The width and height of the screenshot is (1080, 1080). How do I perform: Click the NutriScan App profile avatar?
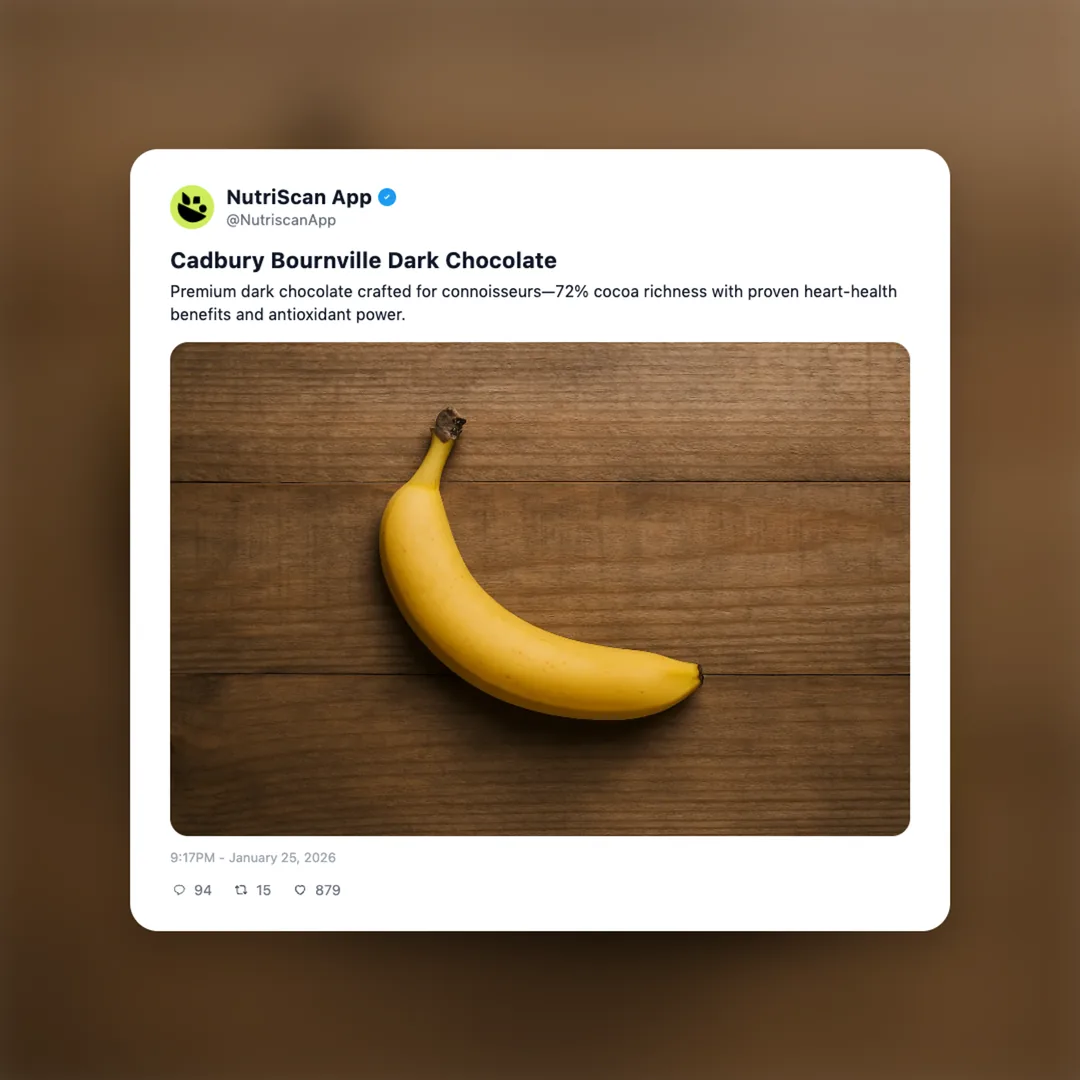pyautogui.click(x=192, y=207)
